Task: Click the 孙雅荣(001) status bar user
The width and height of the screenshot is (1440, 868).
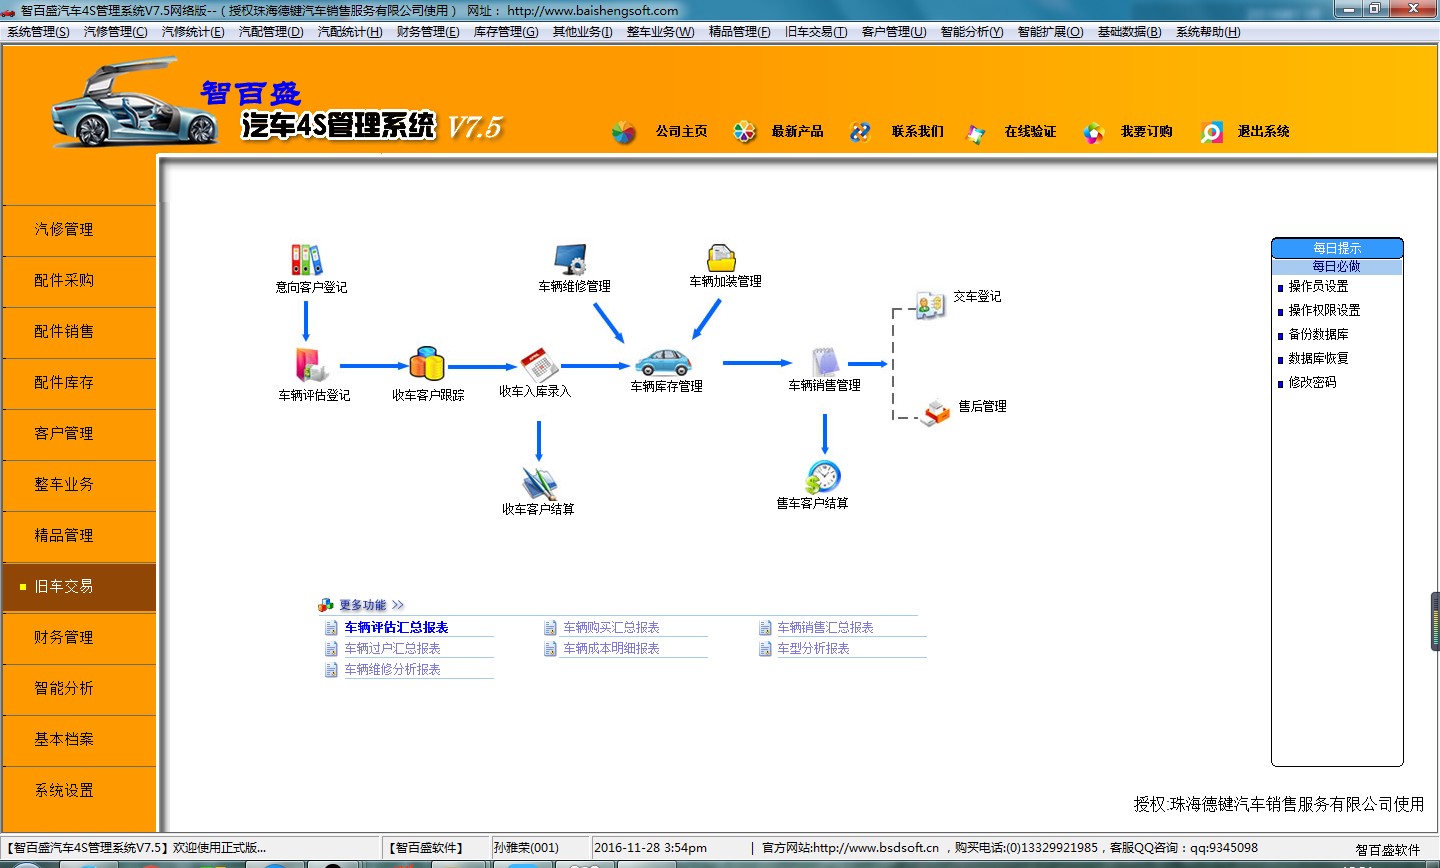Action: (x=526, y=848)
